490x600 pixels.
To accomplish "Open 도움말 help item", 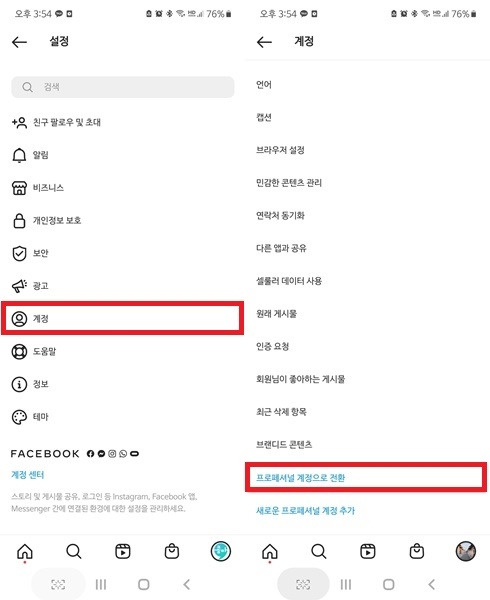I will pyautogui.click(x=122, y=351).
